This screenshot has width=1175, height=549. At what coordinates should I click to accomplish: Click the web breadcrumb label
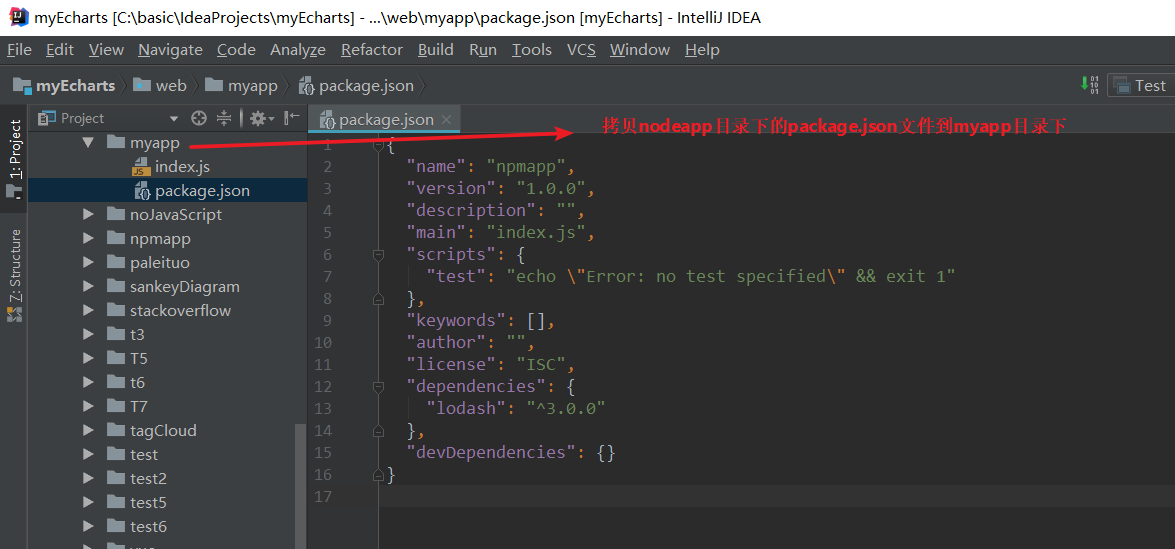point(171,85)
